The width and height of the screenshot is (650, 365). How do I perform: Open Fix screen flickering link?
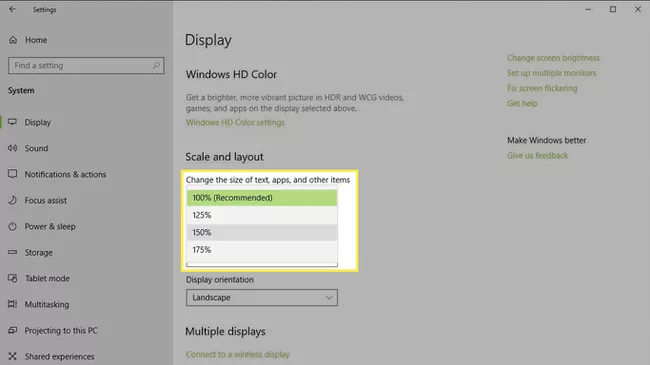click(x=542, y=88)
